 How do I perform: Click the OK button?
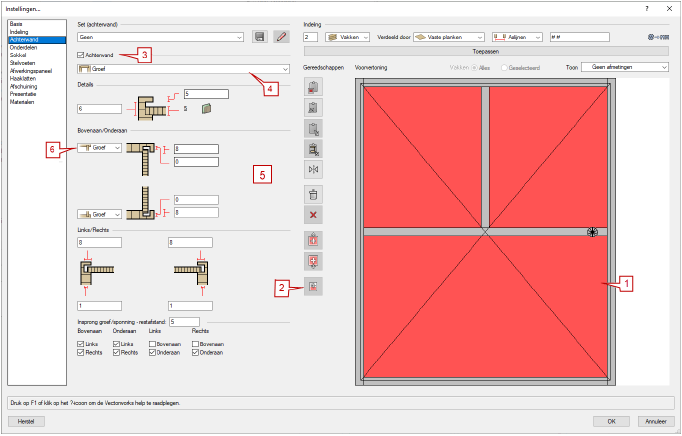(611, 421)
